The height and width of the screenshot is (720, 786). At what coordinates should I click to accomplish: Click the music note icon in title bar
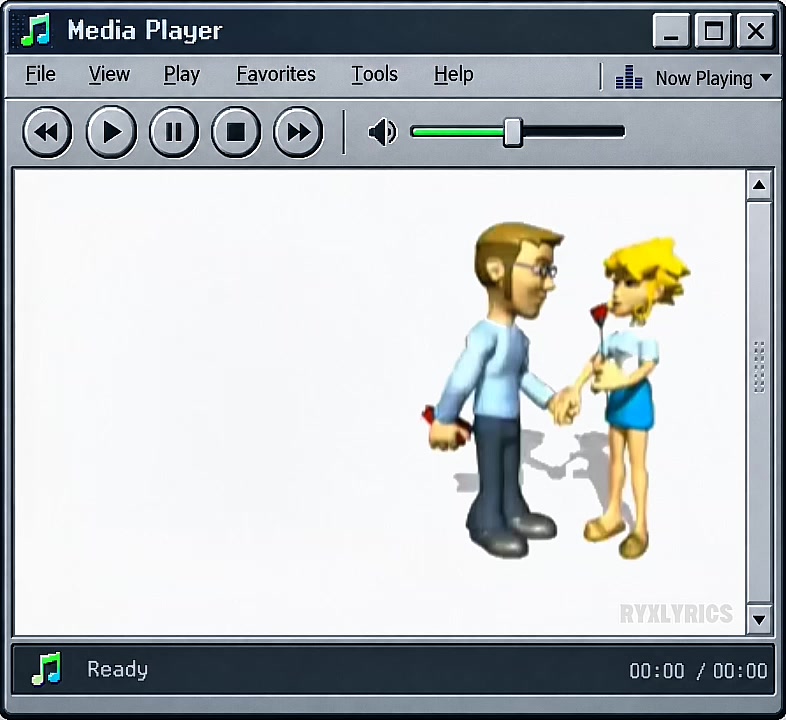(x=36, y=30)
